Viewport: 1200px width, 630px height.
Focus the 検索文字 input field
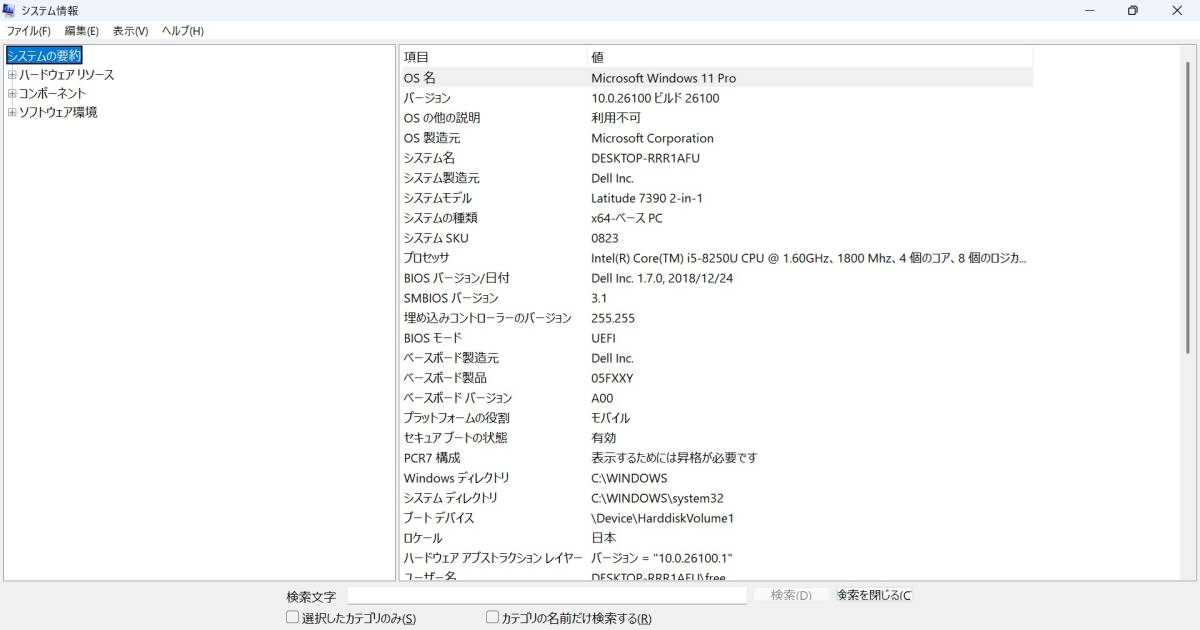point(547,595)
